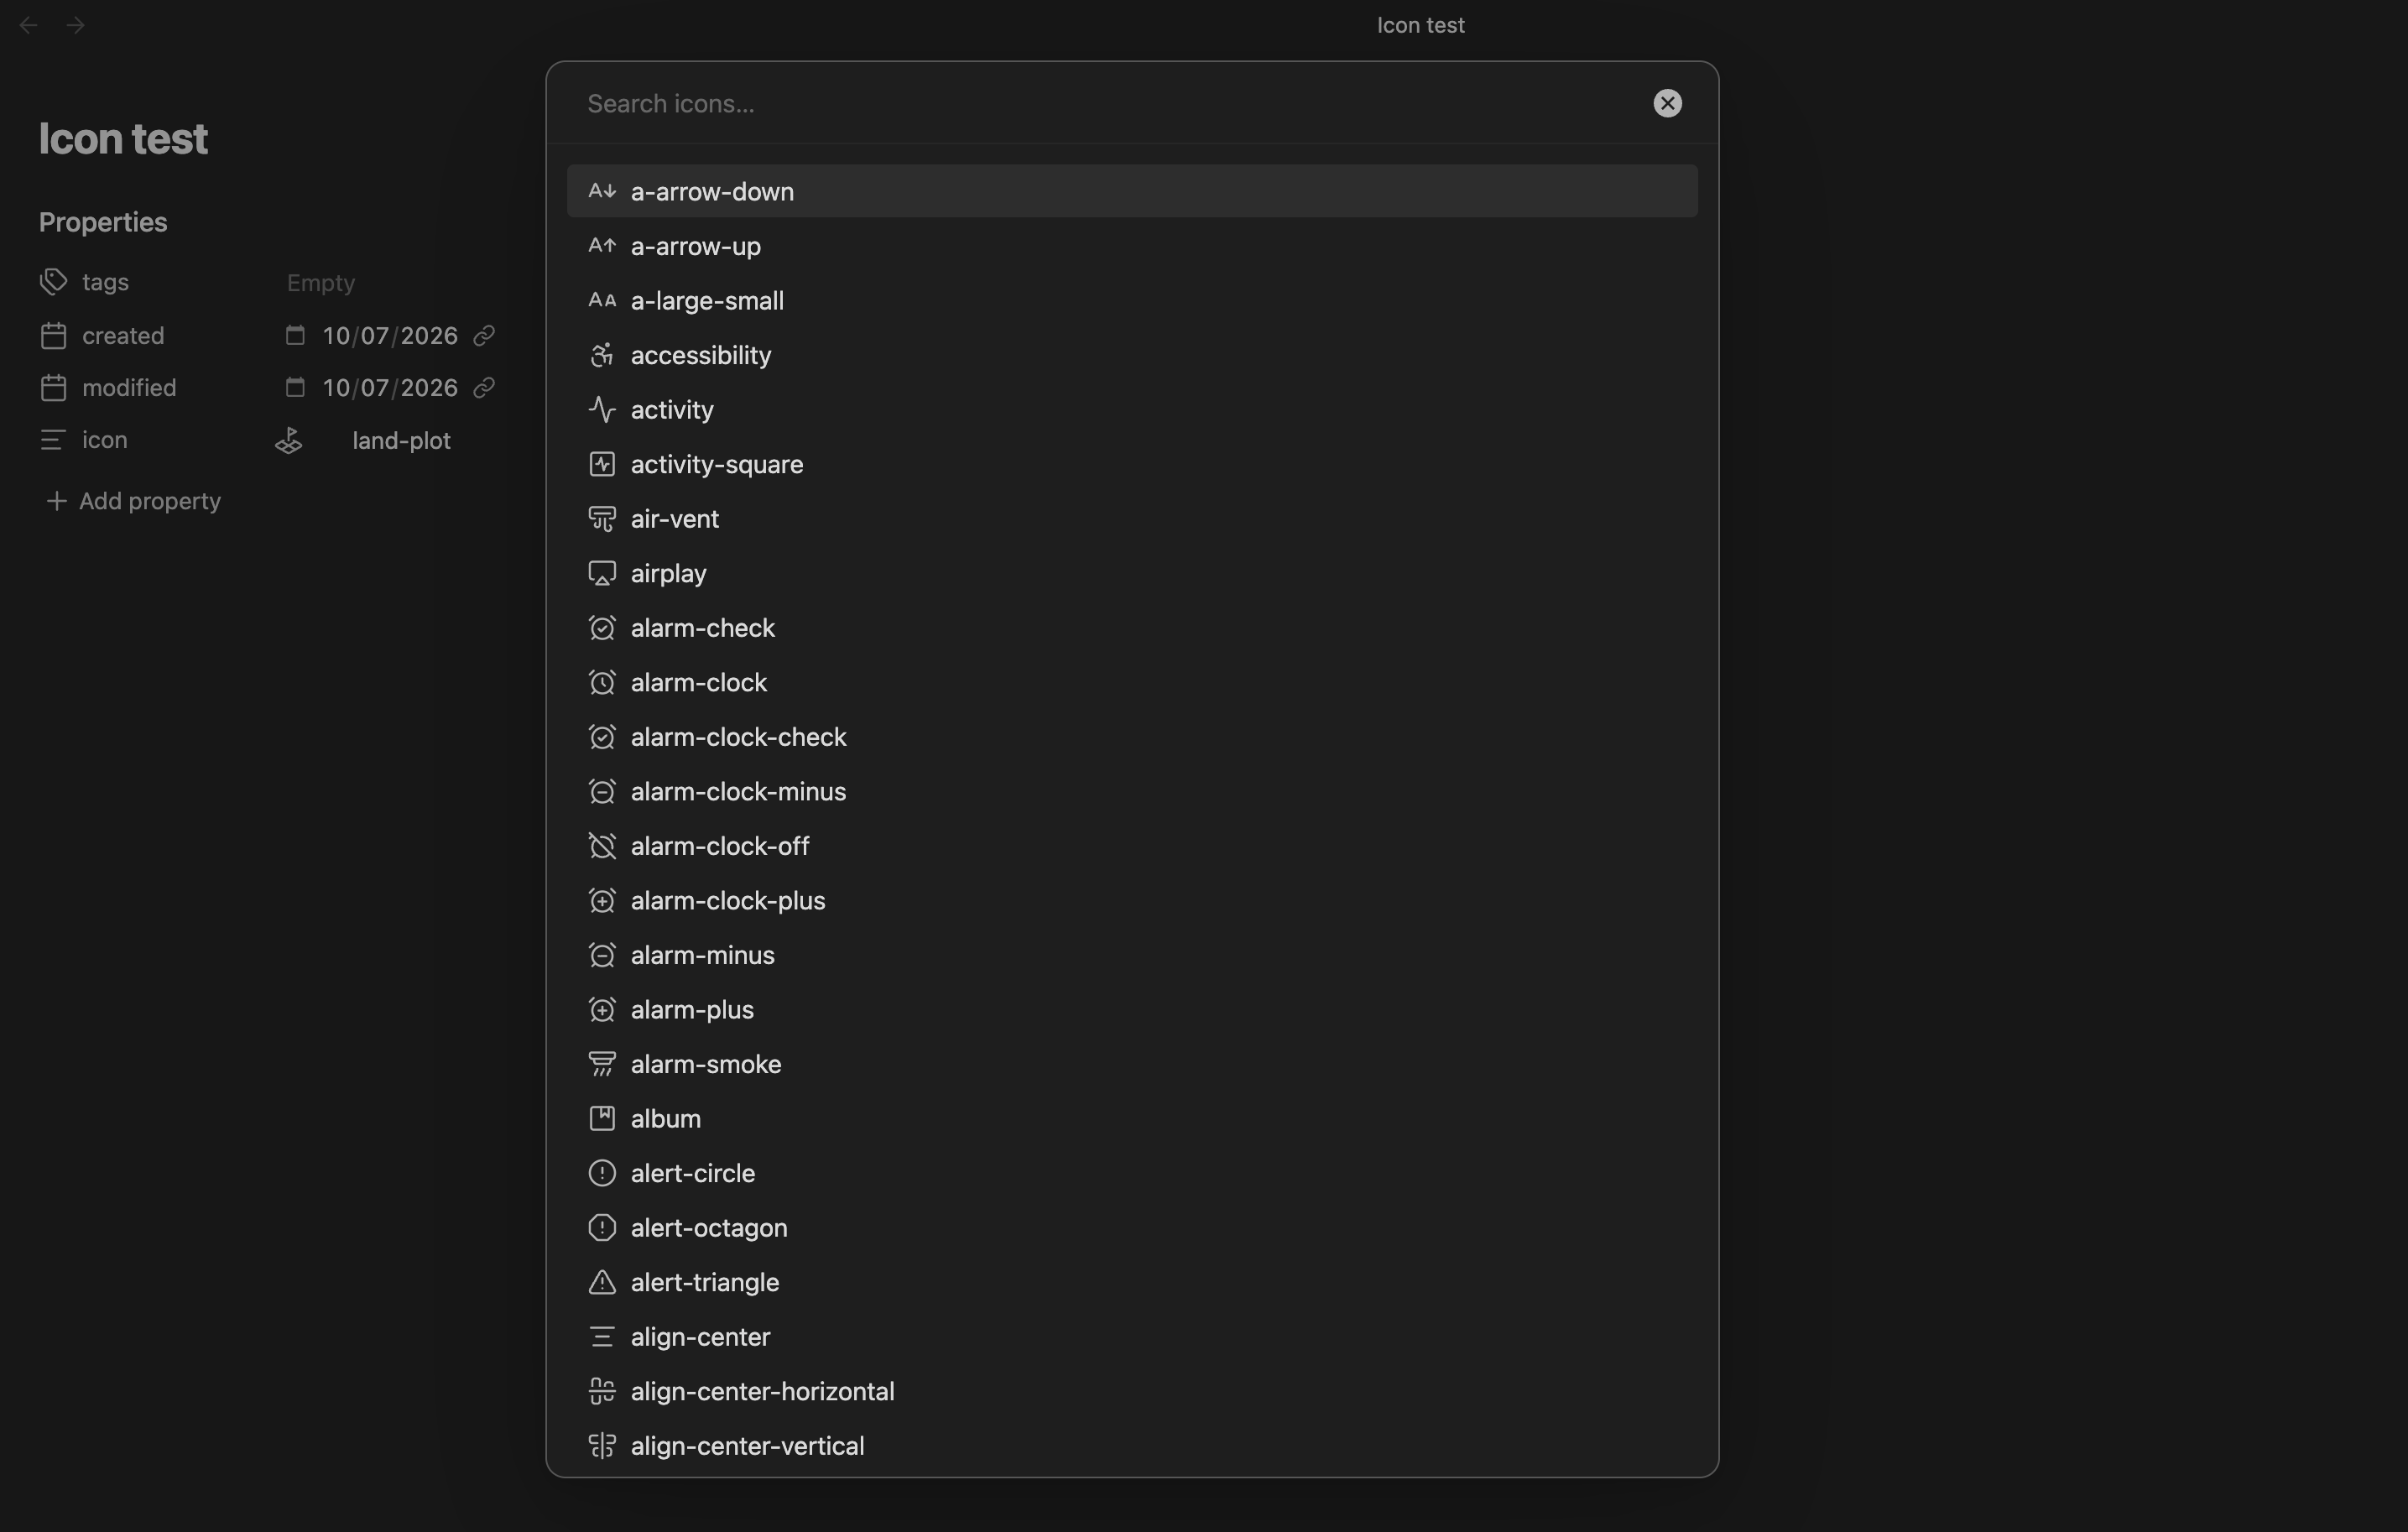Choose the alarm-clock-minus list item

click(x=1132, y=791)
